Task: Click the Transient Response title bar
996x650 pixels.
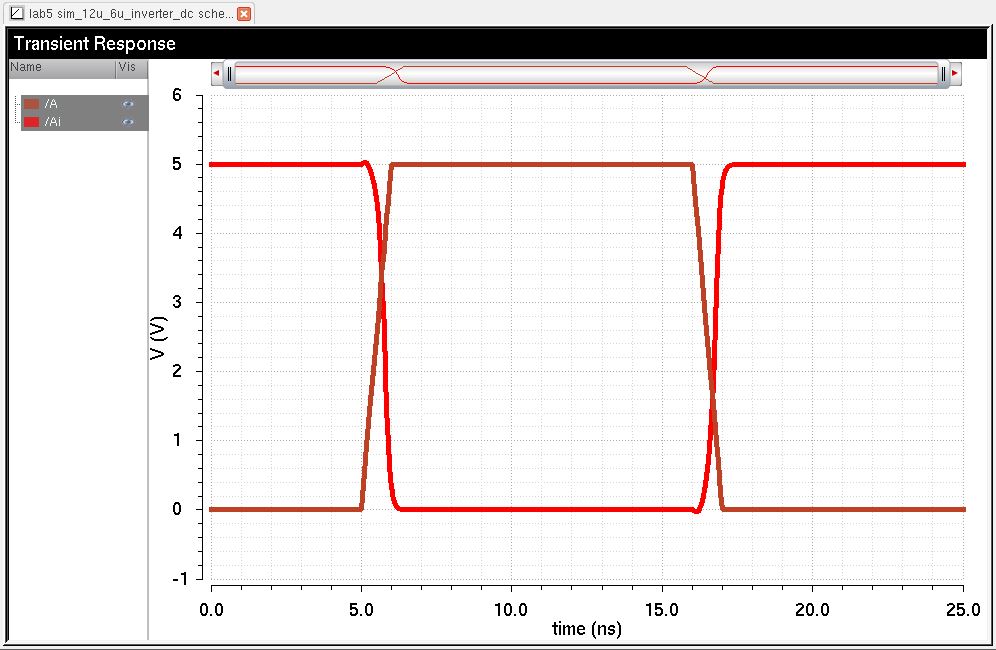Action: (498, 43)
